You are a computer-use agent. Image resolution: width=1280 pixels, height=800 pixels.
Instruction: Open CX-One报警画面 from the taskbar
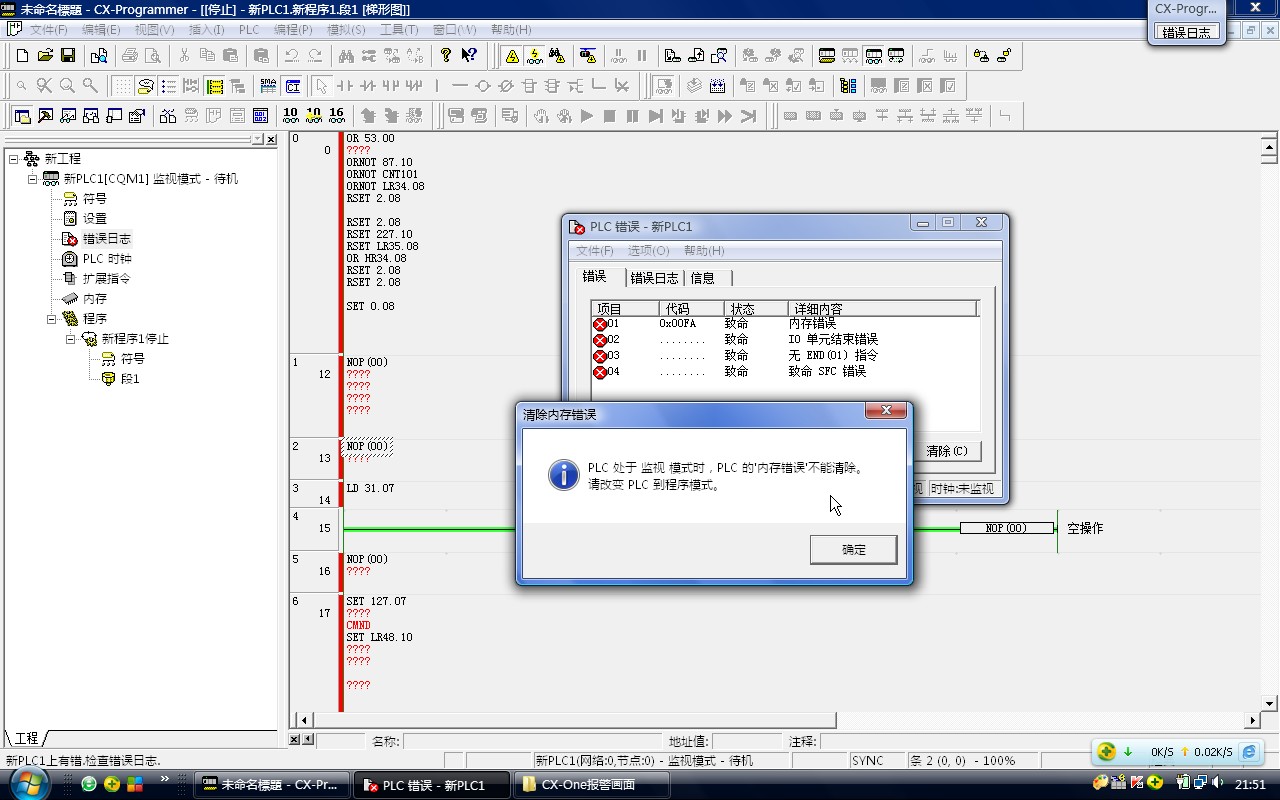coord(587,785)
